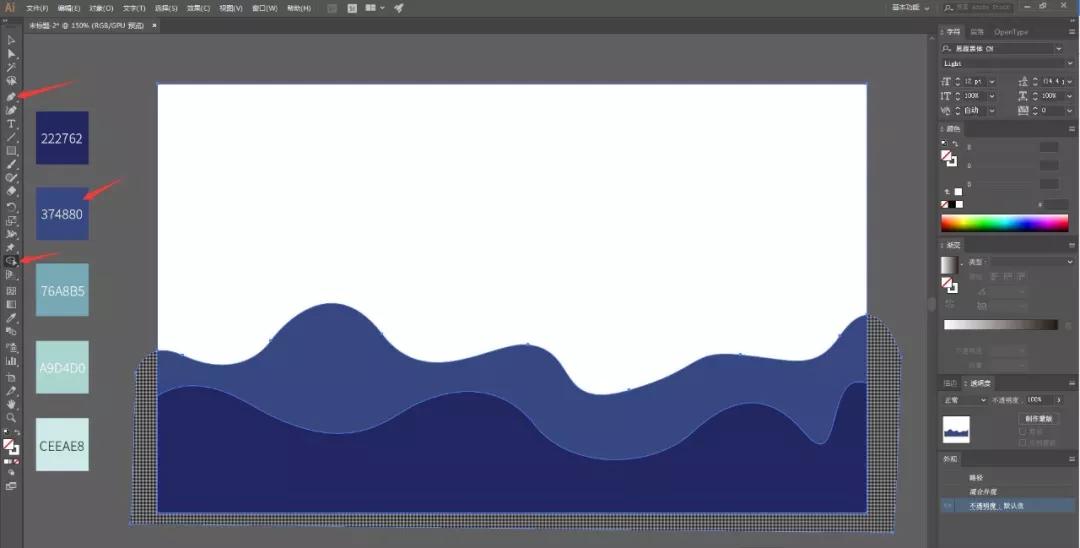This screenshot has height=548, width=1080.
Task: Click the 制作蒙版 button
Action: click(x=1038, y=419)
